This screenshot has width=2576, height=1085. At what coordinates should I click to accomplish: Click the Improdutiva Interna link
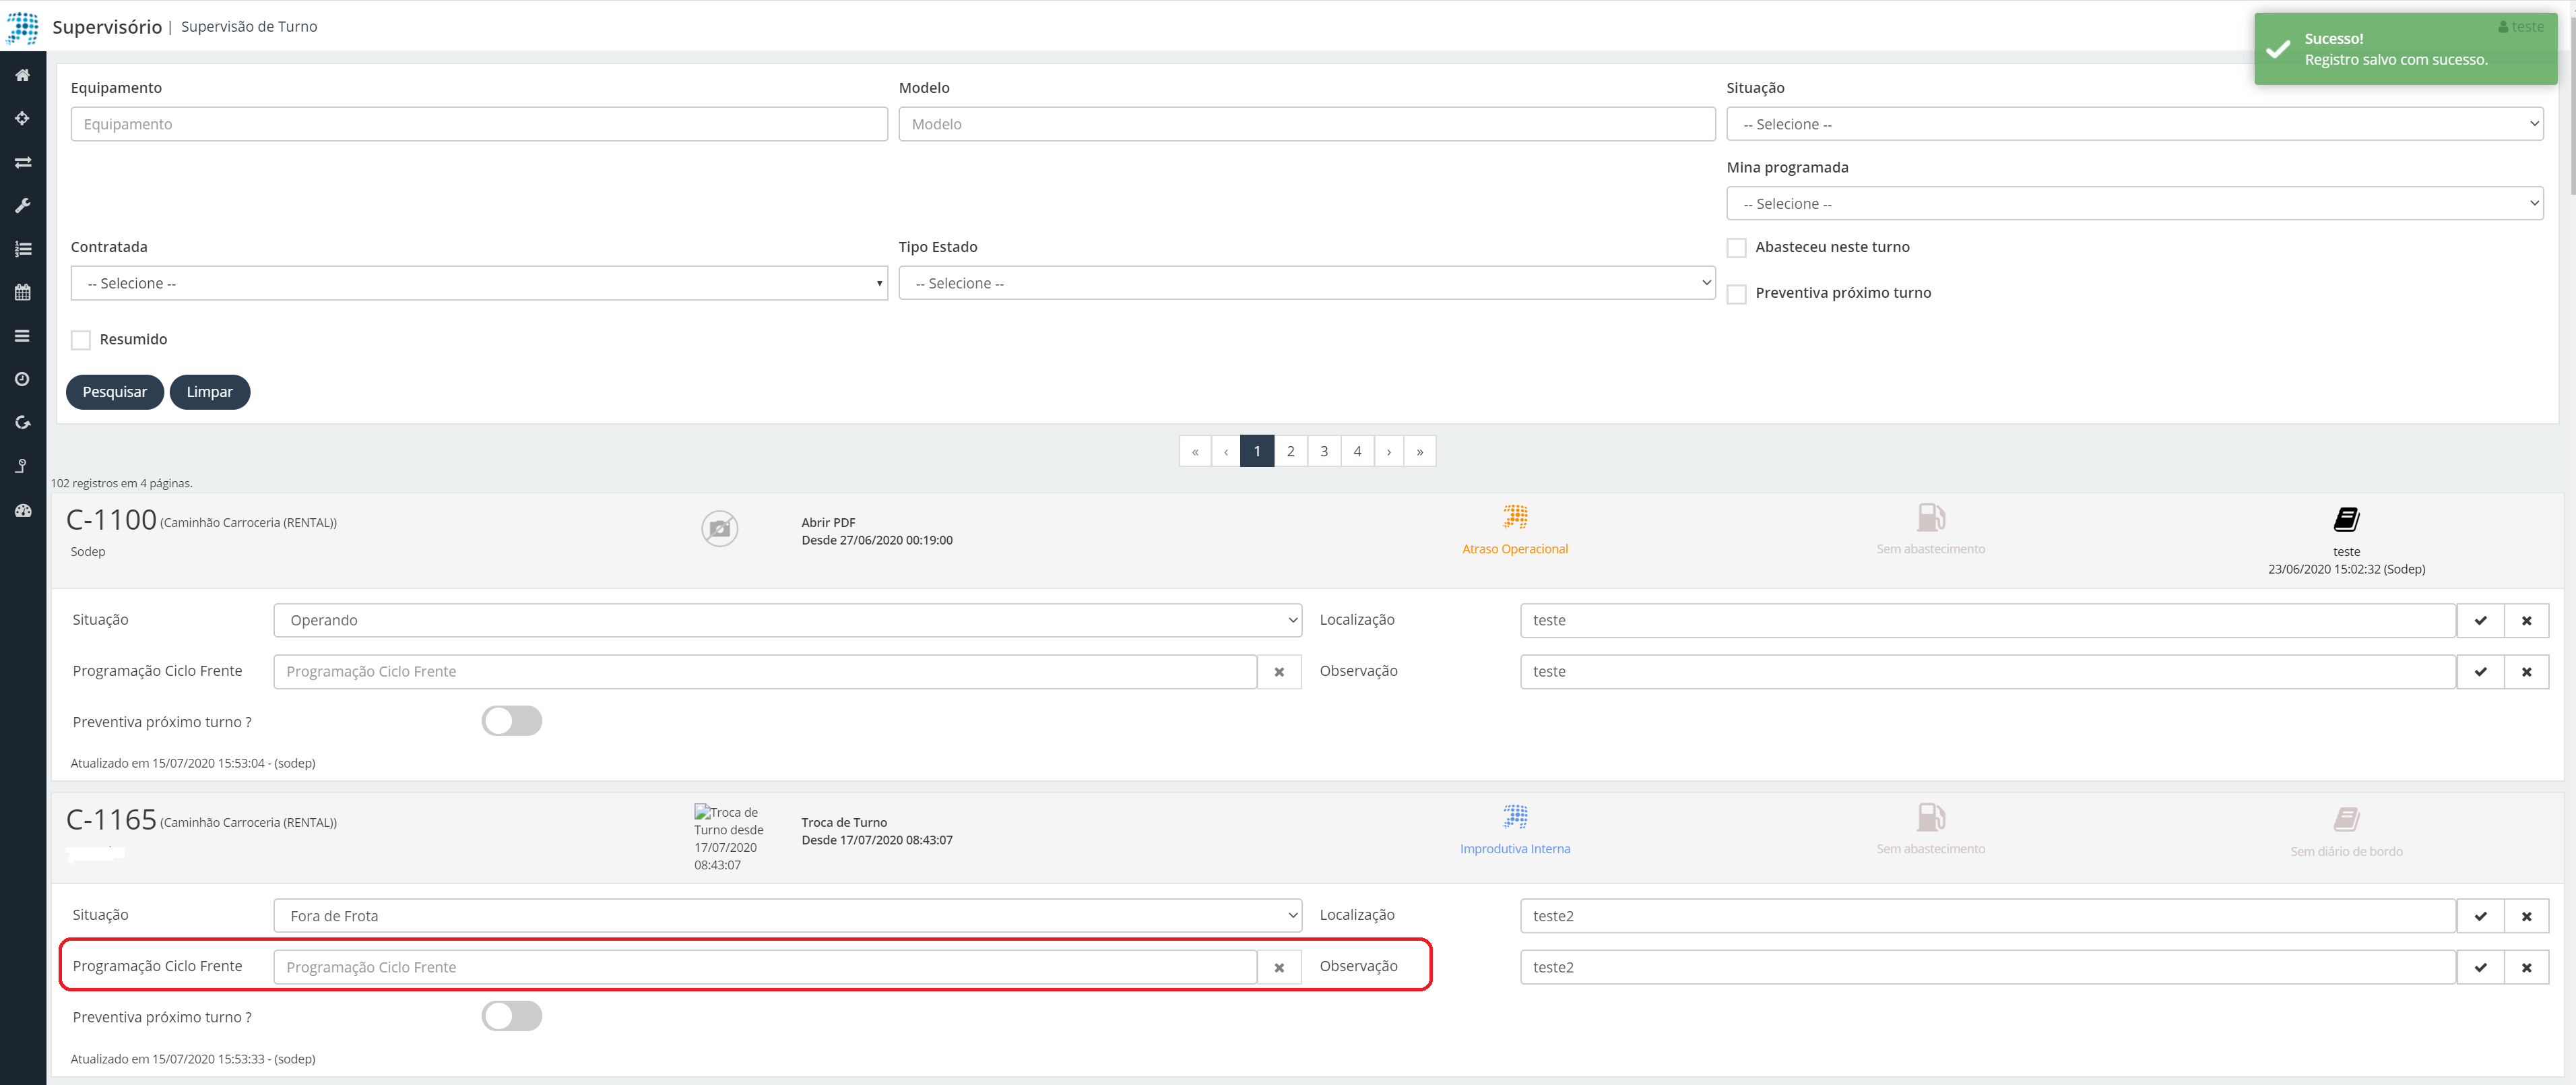pyautogui.click(x=1515, y=849)
